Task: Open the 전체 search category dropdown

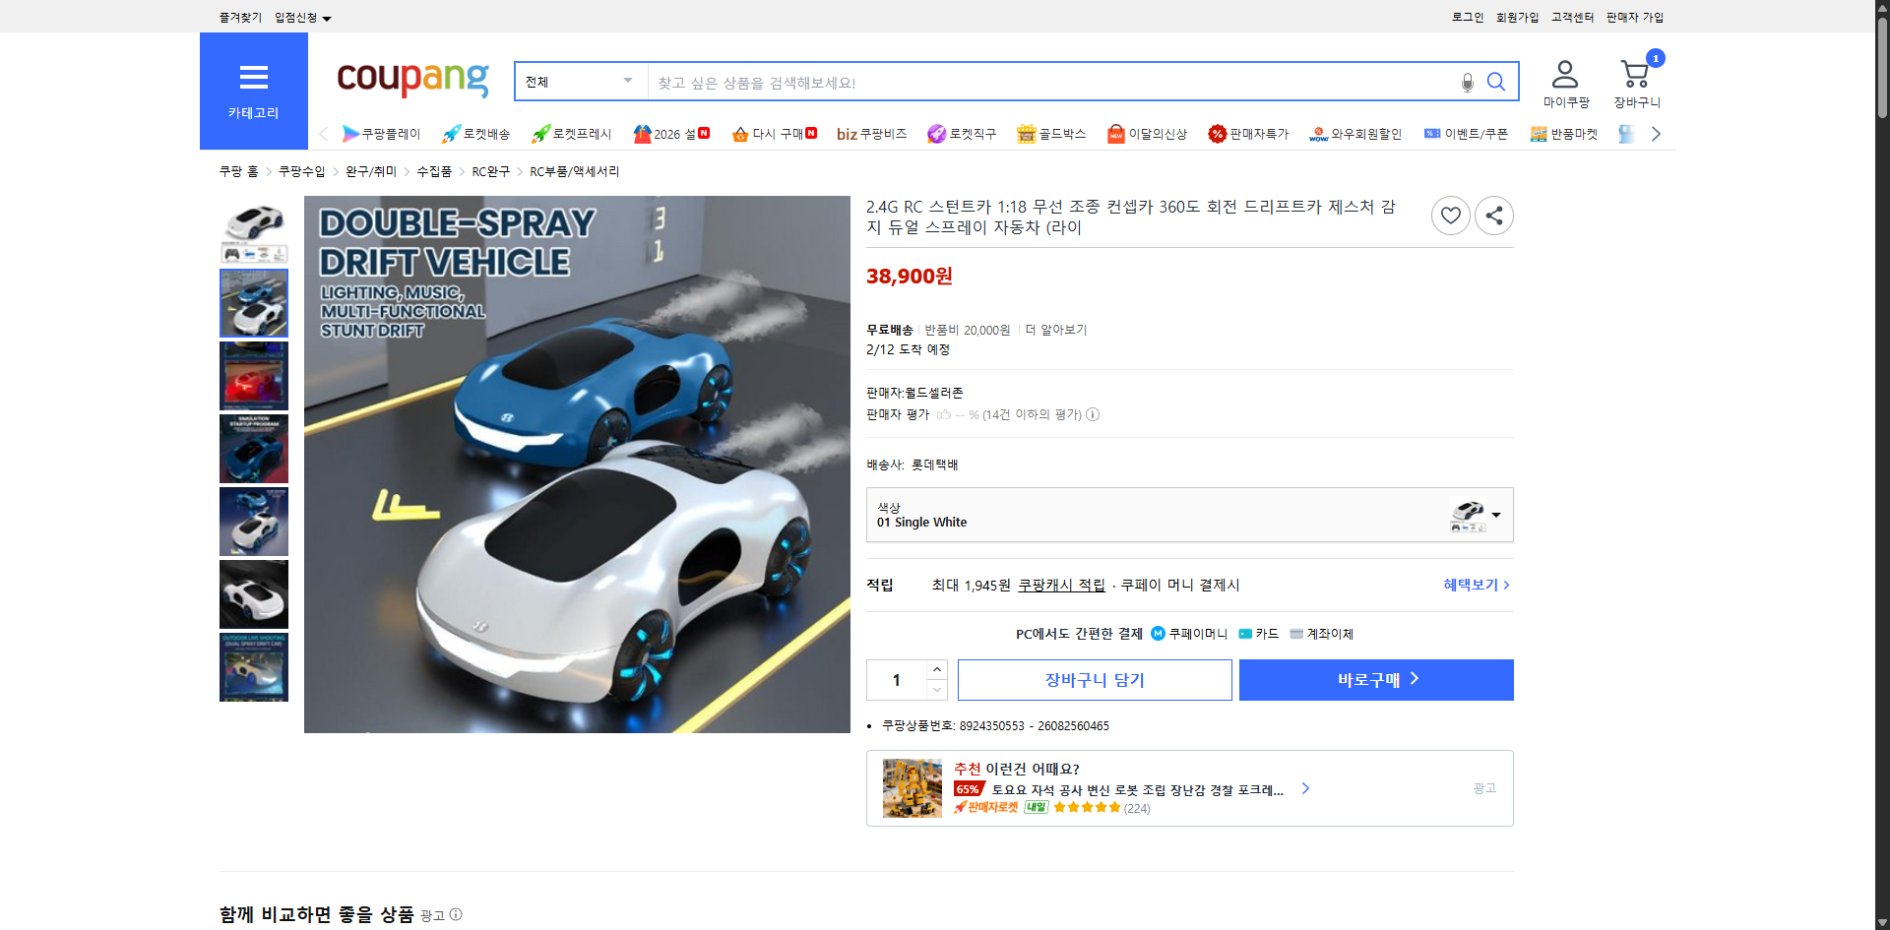Action: (580, 81)
